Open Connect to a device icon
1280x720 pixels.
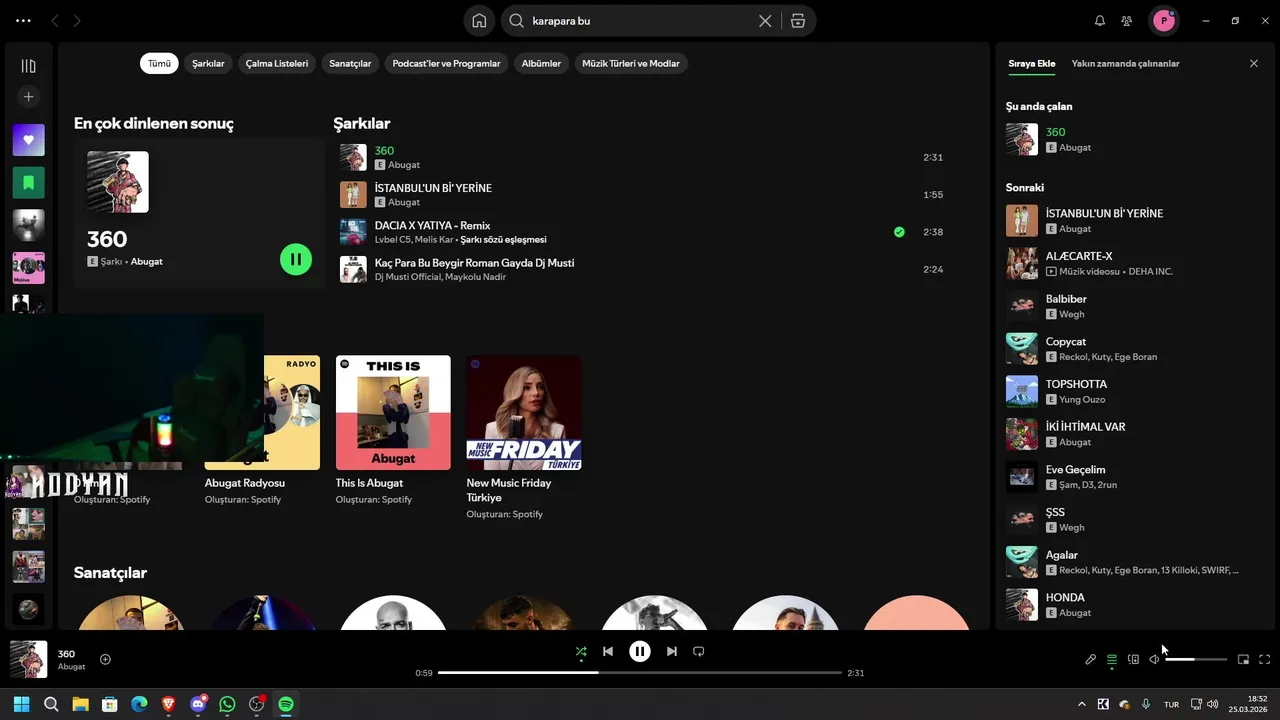[1133, 659]
